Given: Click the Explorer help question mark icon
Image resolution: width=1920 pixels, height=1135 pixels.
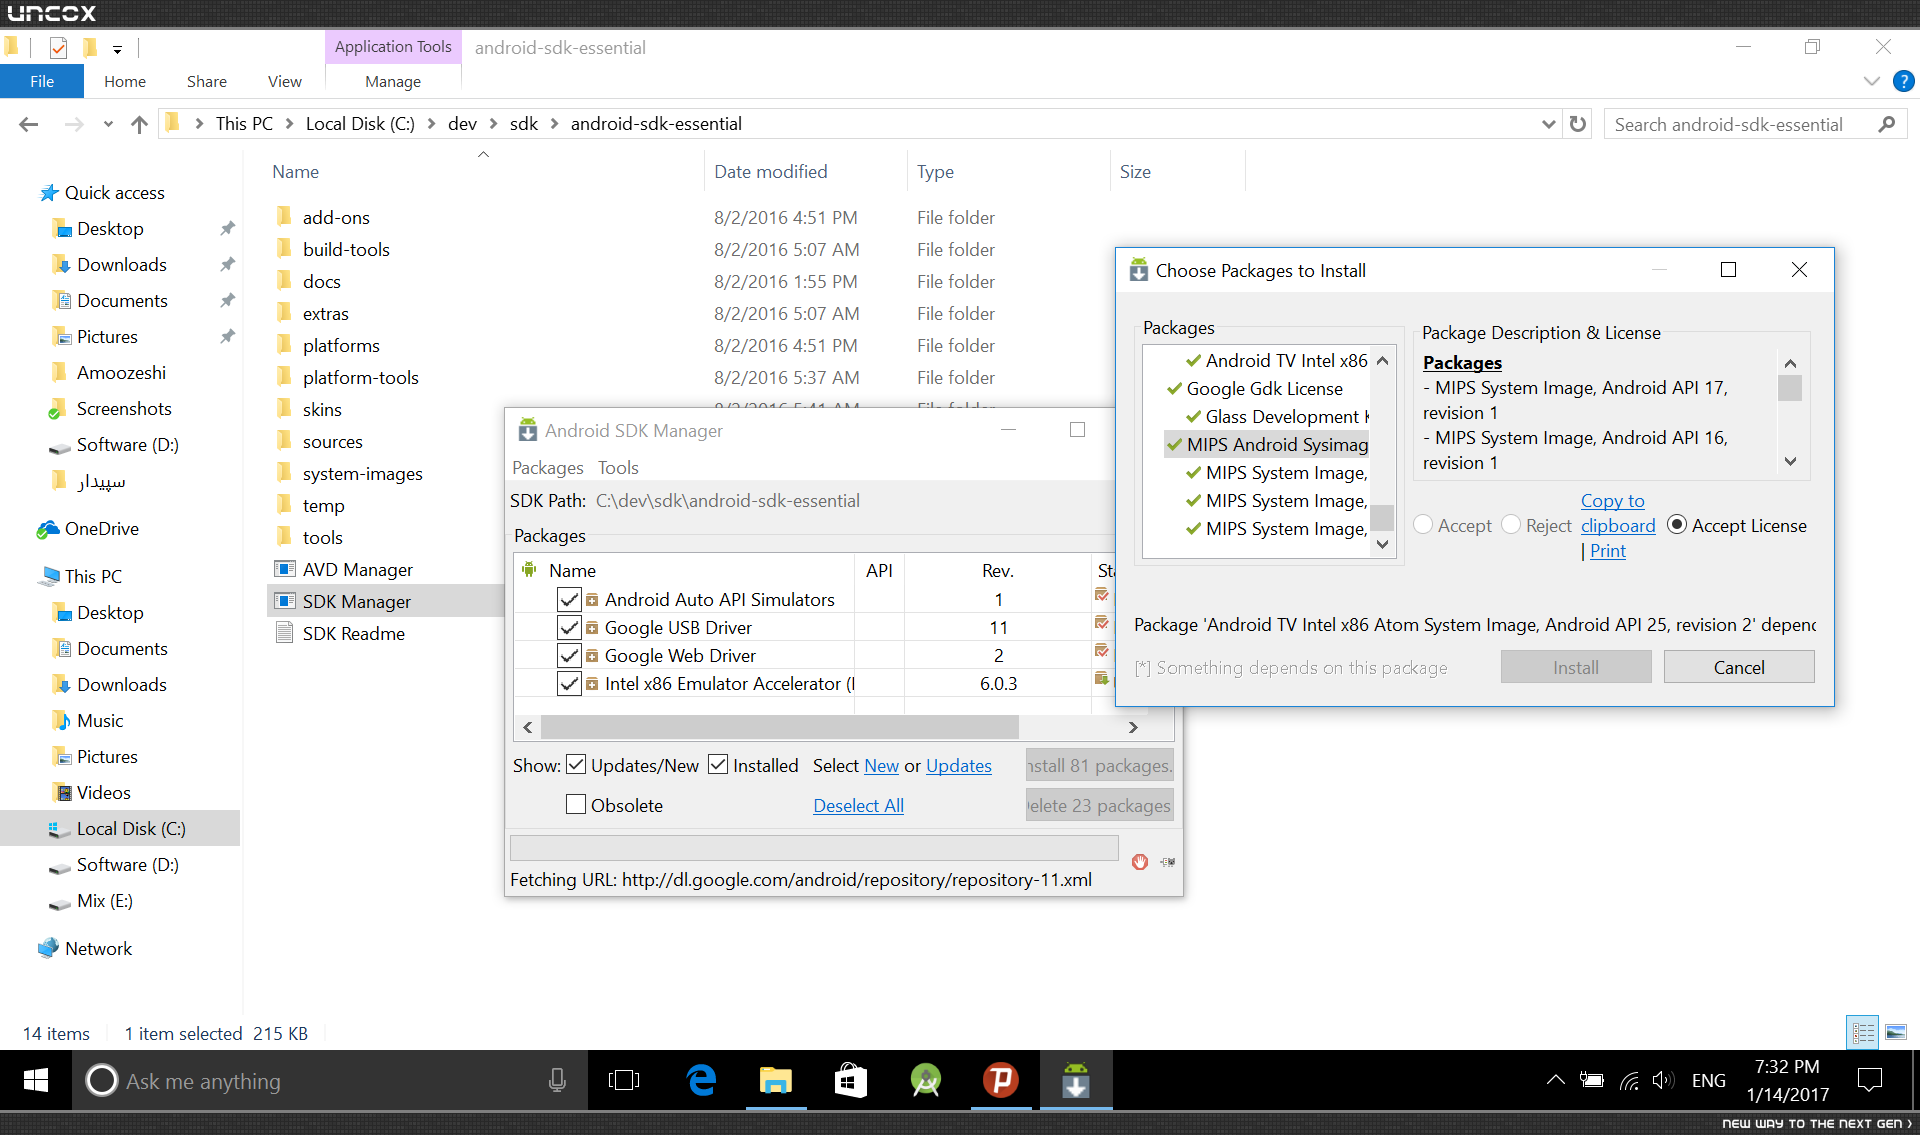Looking at the screenshot, I should click(1904, 82).
